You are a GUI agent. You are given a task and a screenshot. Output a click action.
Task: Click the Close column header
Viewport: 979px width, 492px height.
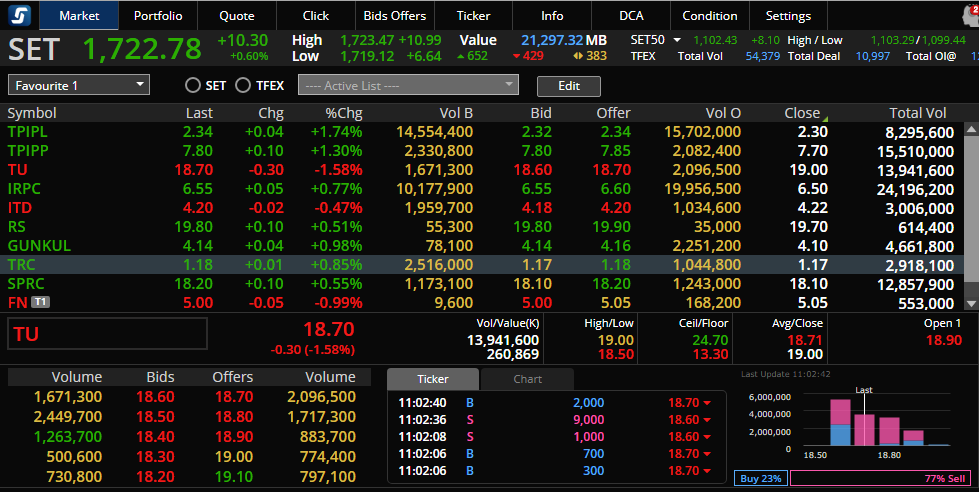(802, 113)
